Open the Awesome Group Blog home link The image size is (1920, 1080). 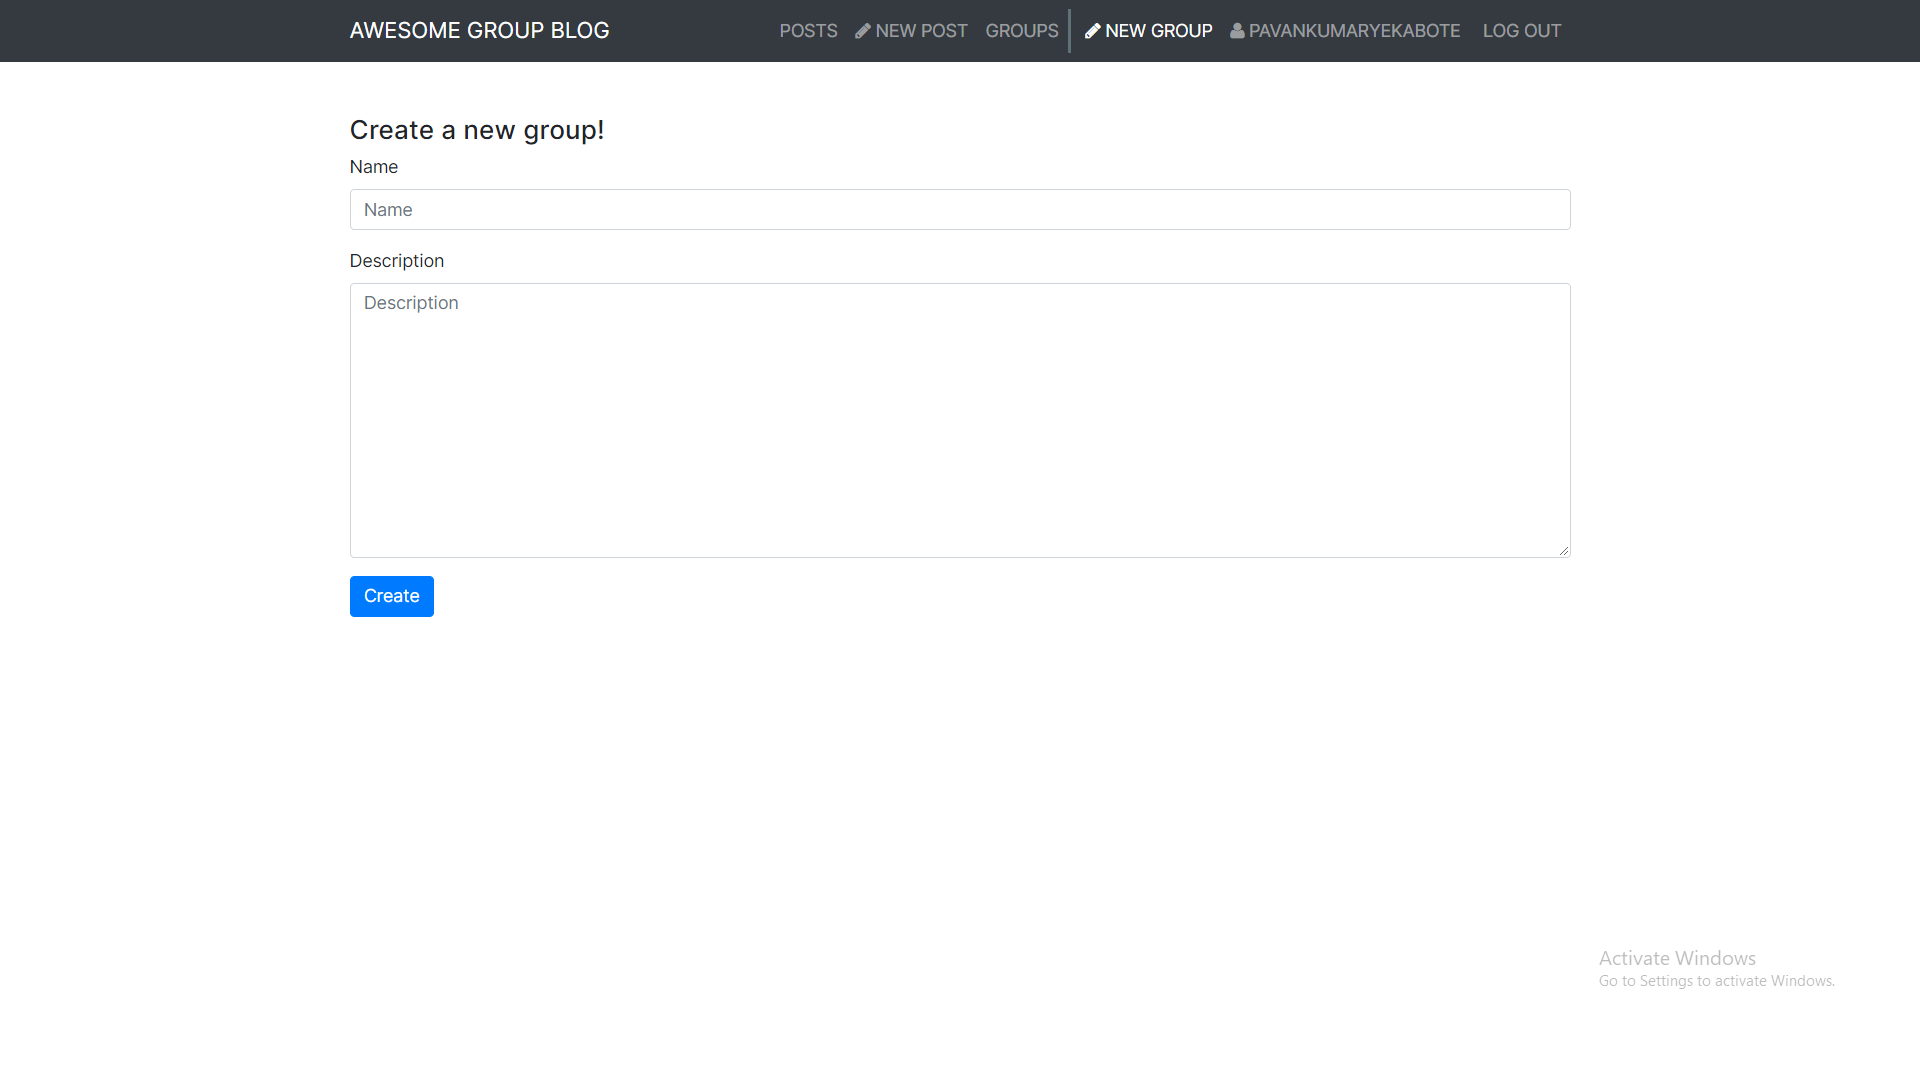click(x=479, y=31)
